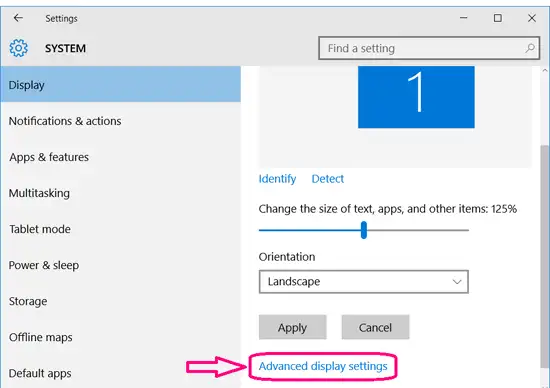Click the Apply button
550x388 pixels.
click(293, 327)
